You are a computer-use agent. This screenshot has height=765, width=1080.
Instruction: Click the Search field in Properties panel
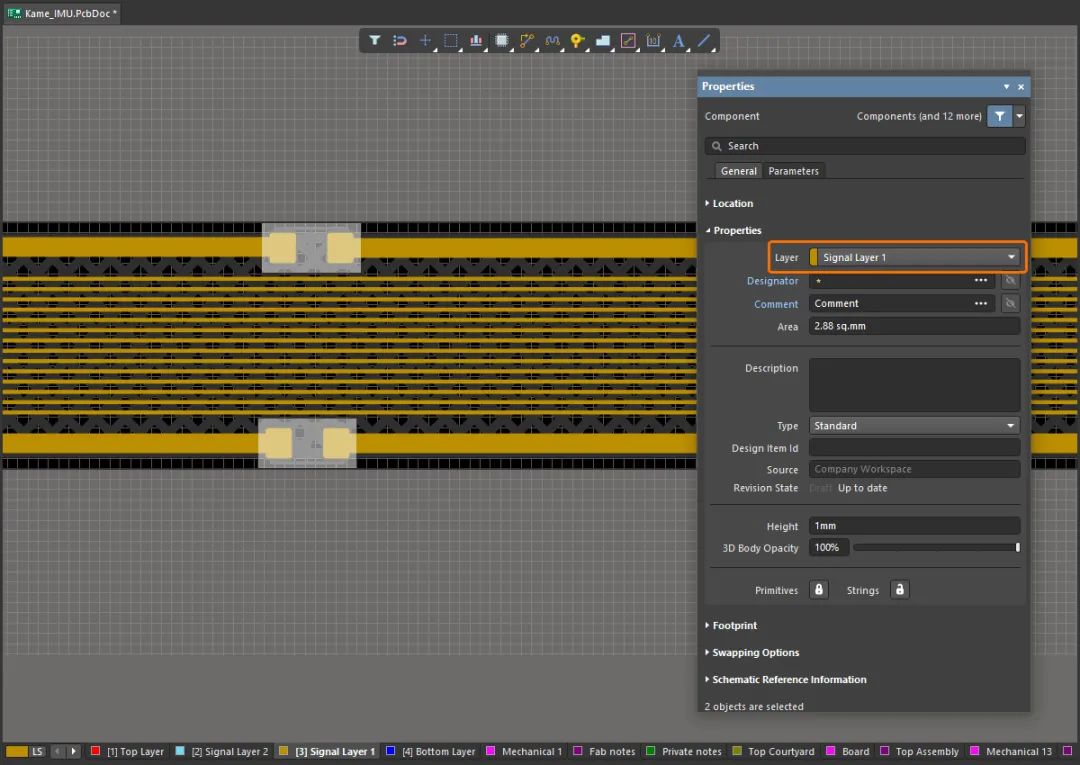[865, 146]
